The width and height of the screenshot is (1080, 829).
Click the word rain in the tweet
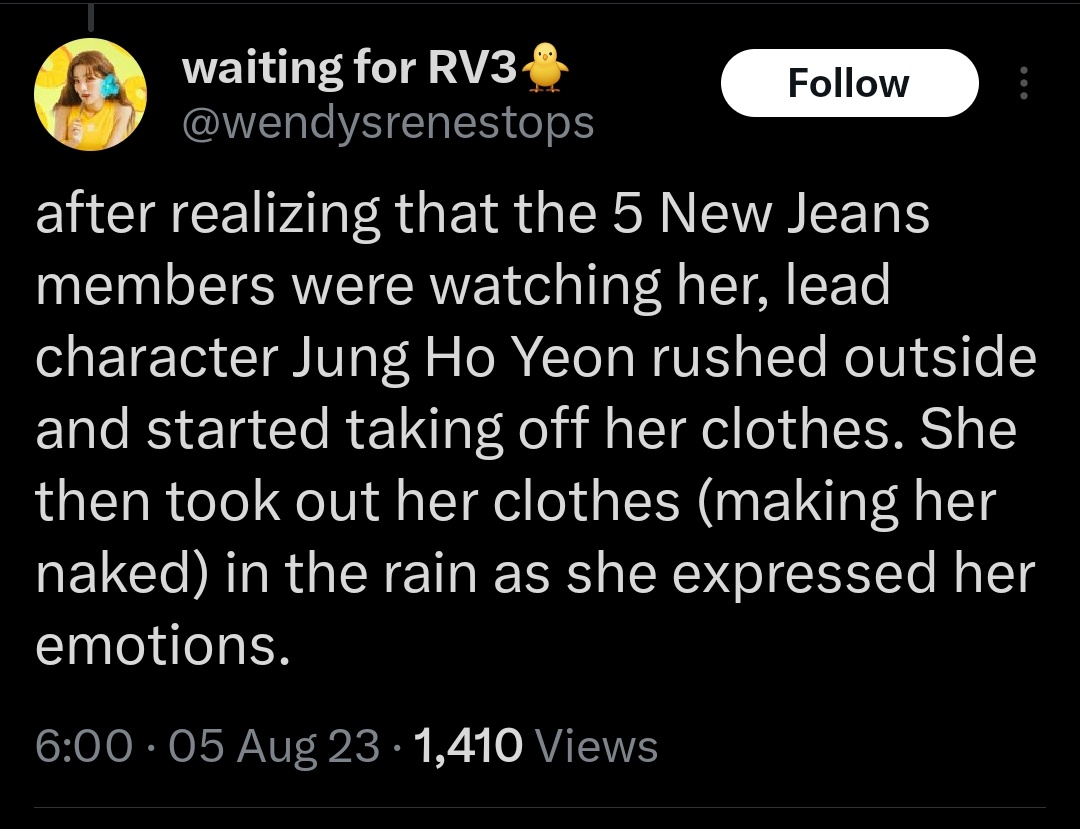point(430,574)
